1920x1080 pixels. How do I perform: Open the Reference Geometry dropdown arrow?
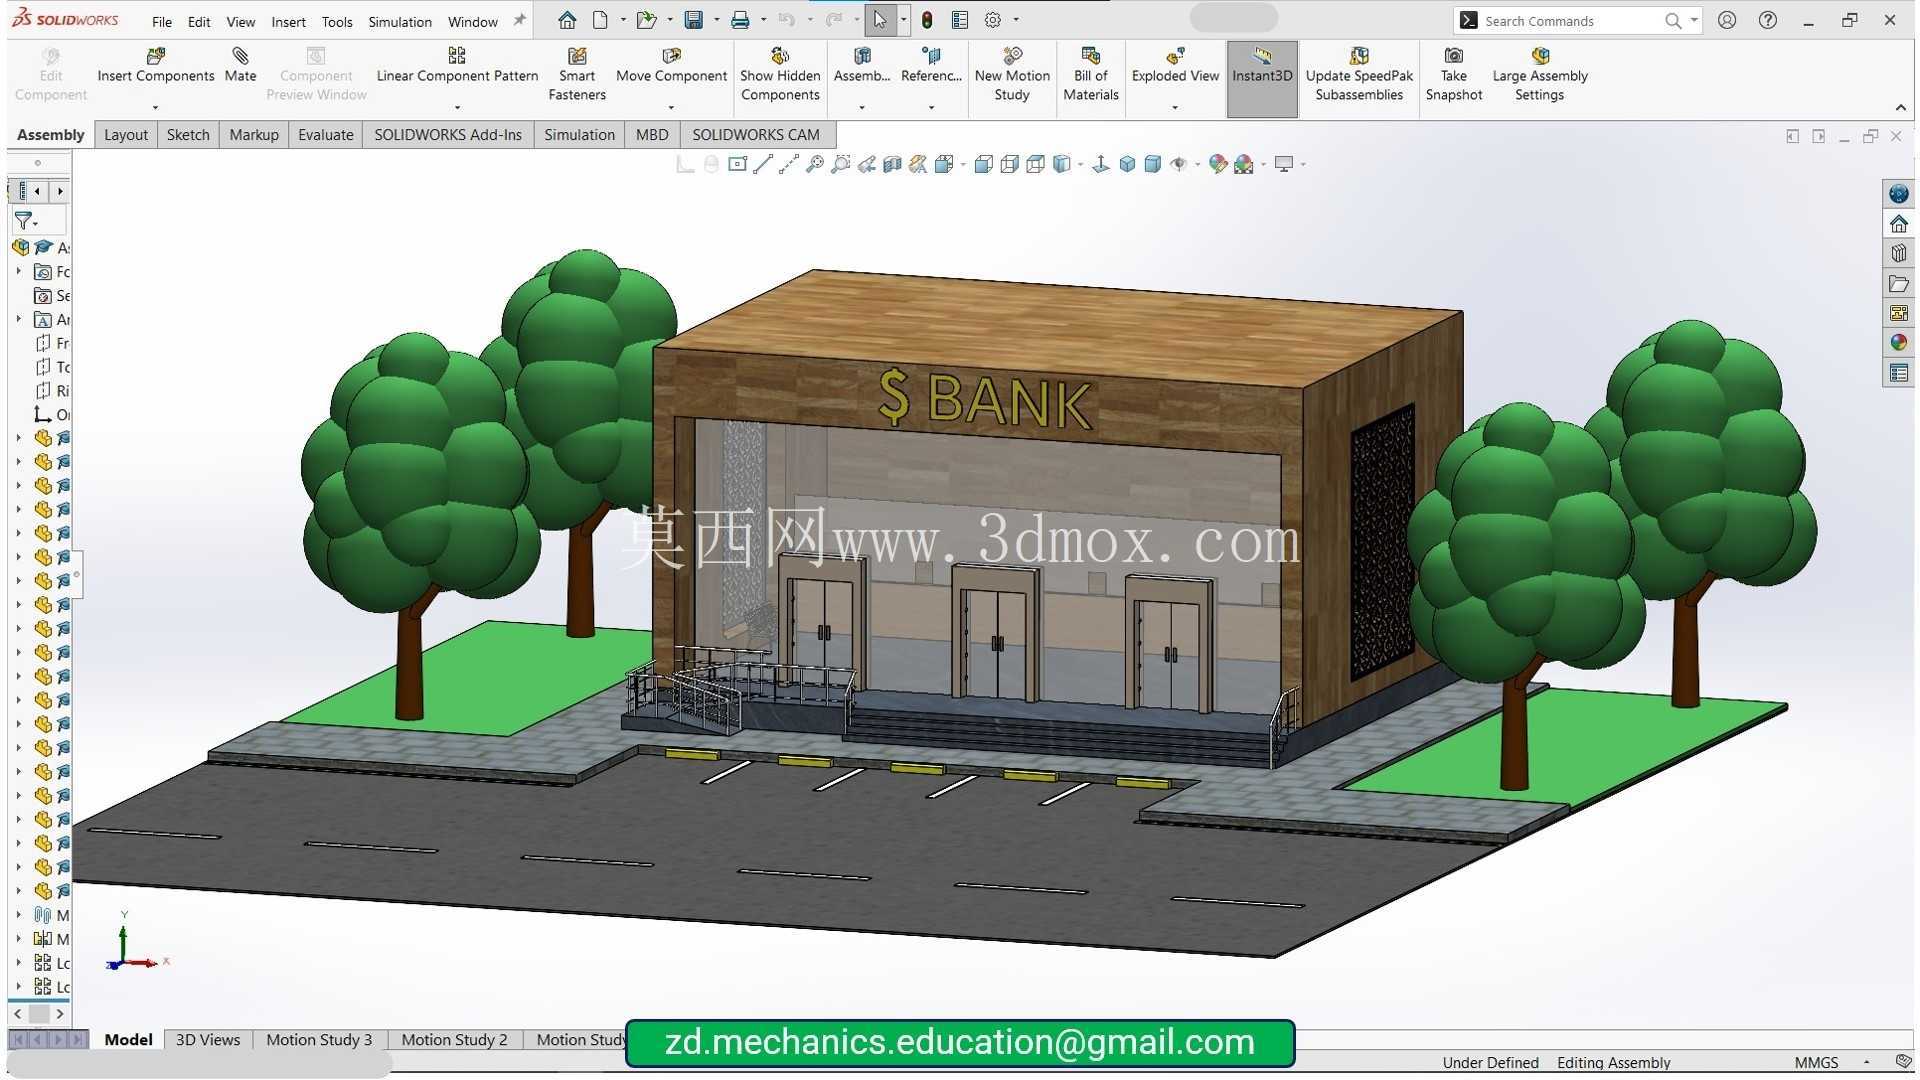931,107
